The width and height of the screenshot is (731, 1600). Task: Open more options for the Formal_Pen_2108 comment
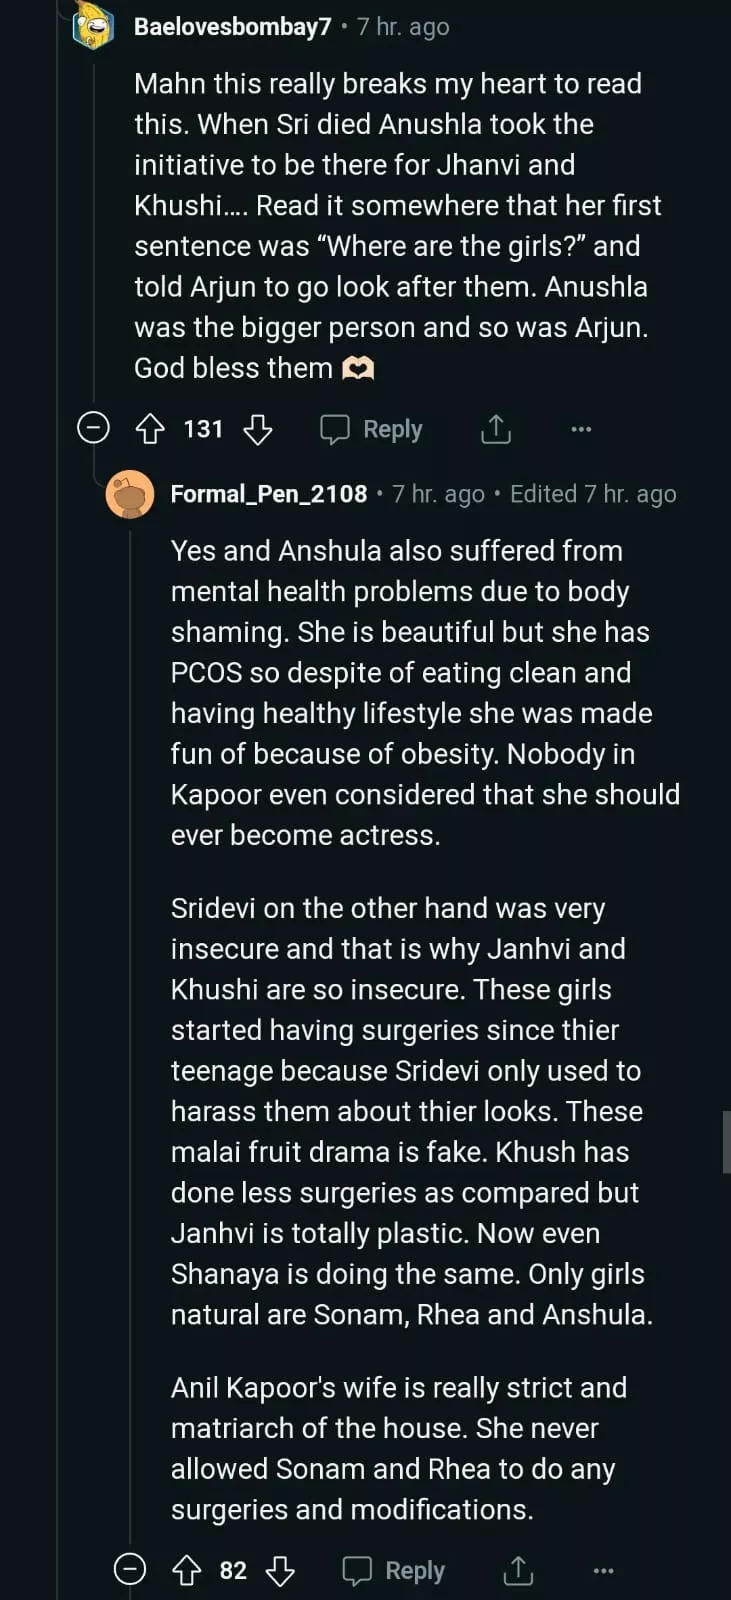click(x=603, y=1571)
